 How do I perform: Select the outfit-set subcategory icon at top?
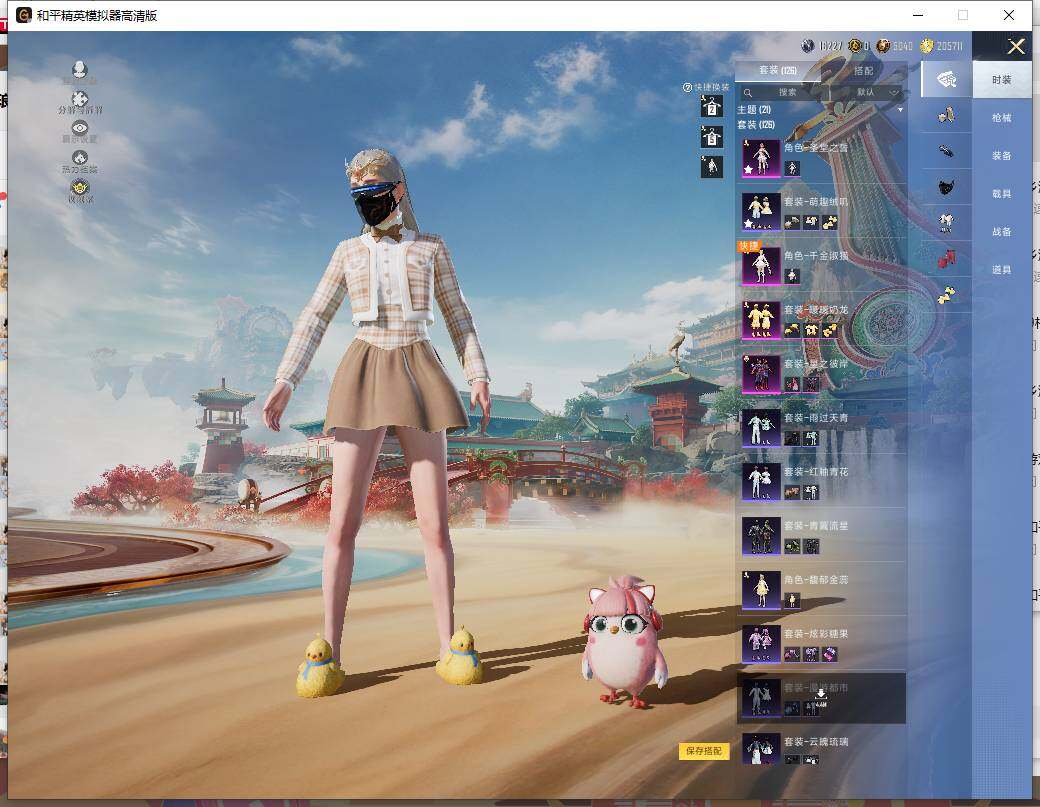pos(946,80)
